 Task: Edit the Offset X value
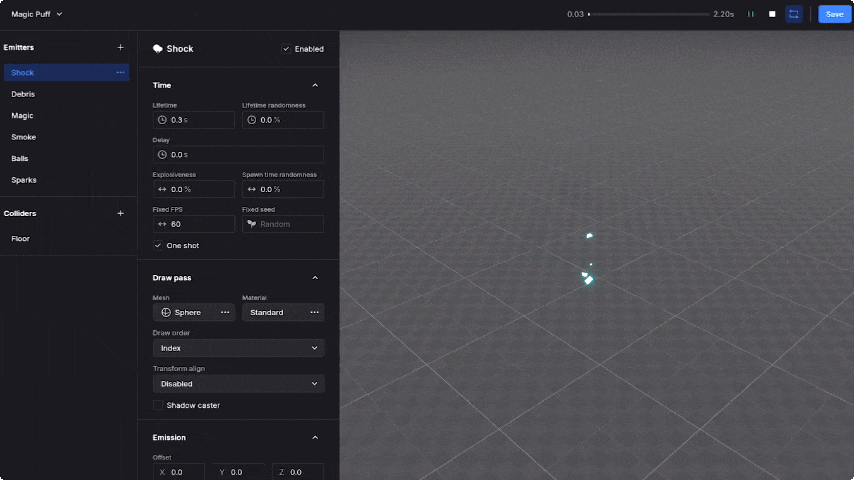(x=179, y=472)
